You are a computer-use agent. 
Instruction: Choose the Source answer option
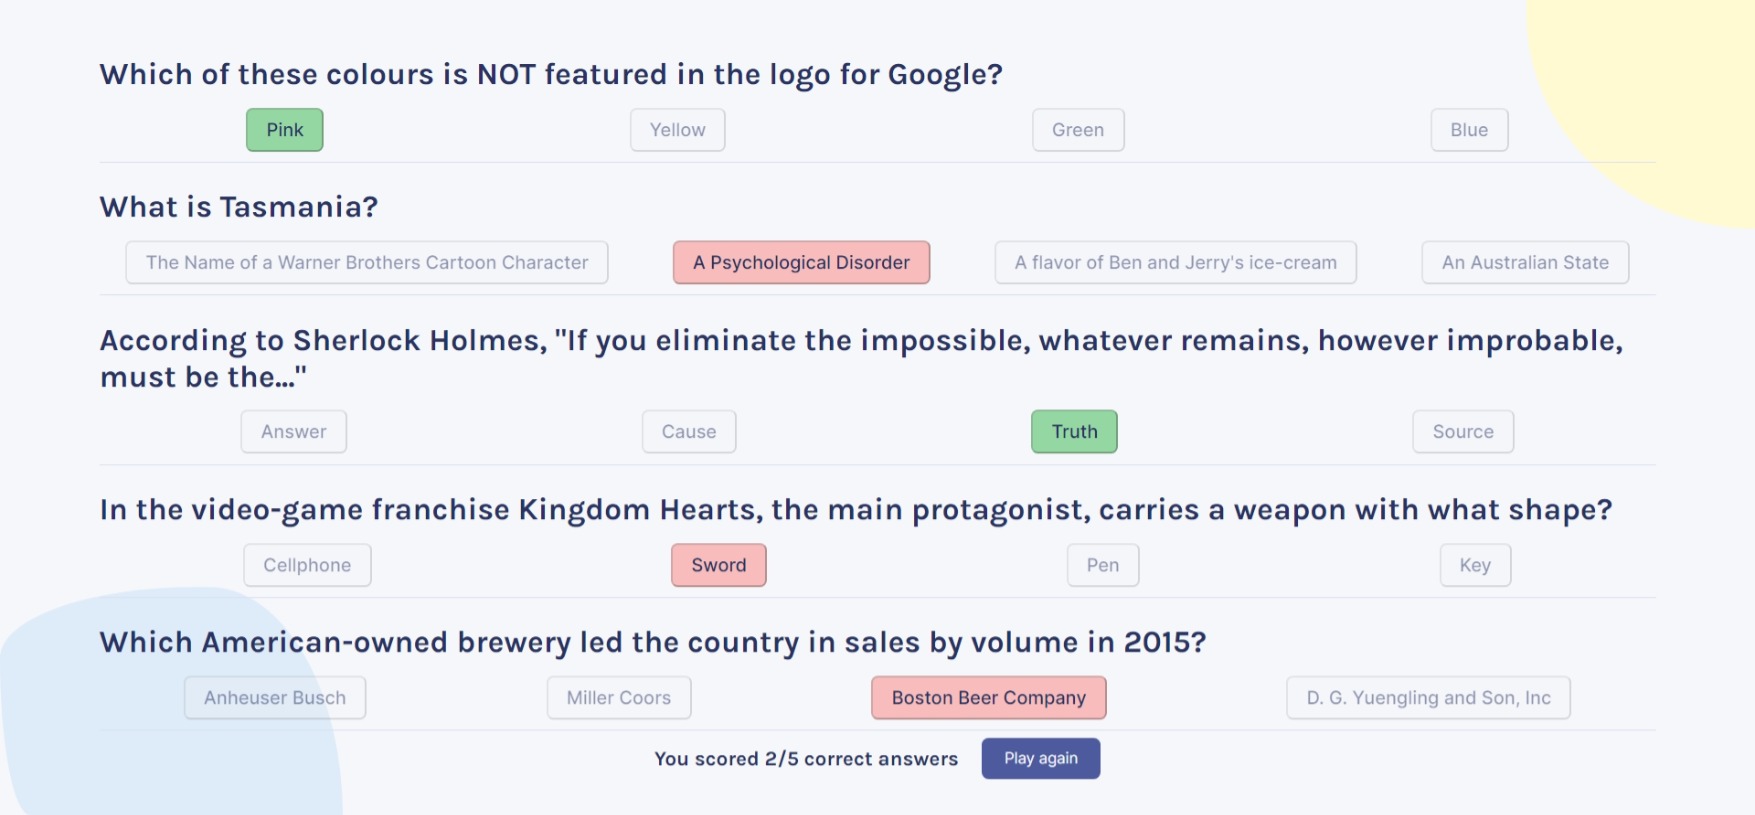[1463, 432]
